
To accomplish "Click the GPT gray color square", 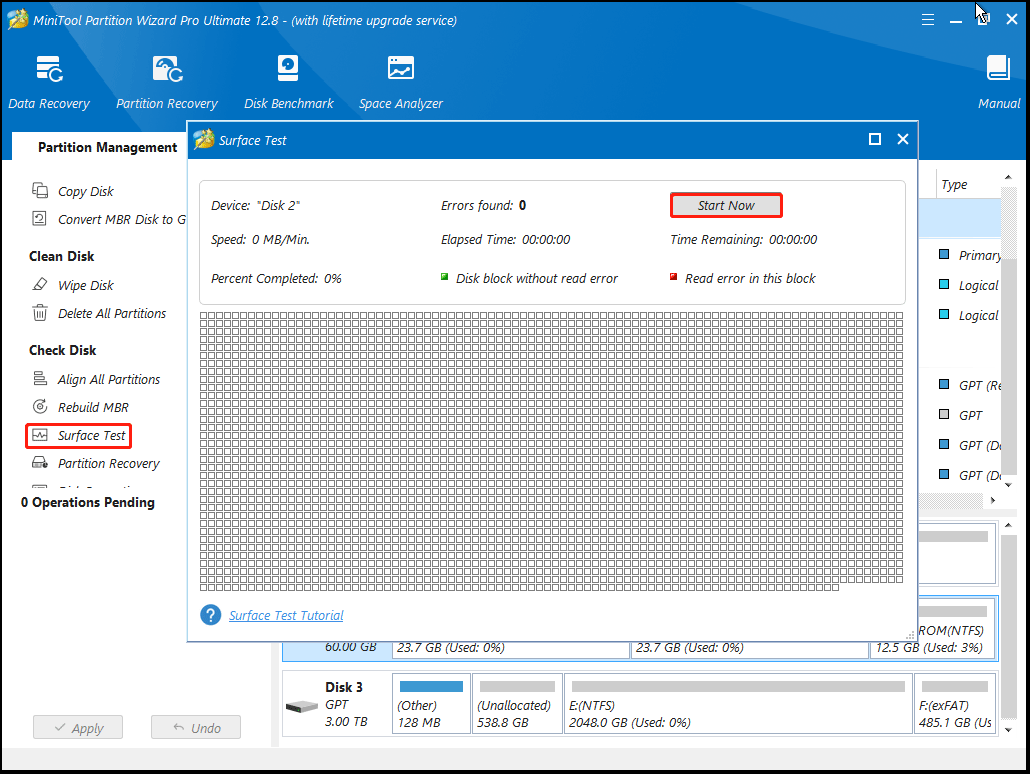I will coord(944,415).
